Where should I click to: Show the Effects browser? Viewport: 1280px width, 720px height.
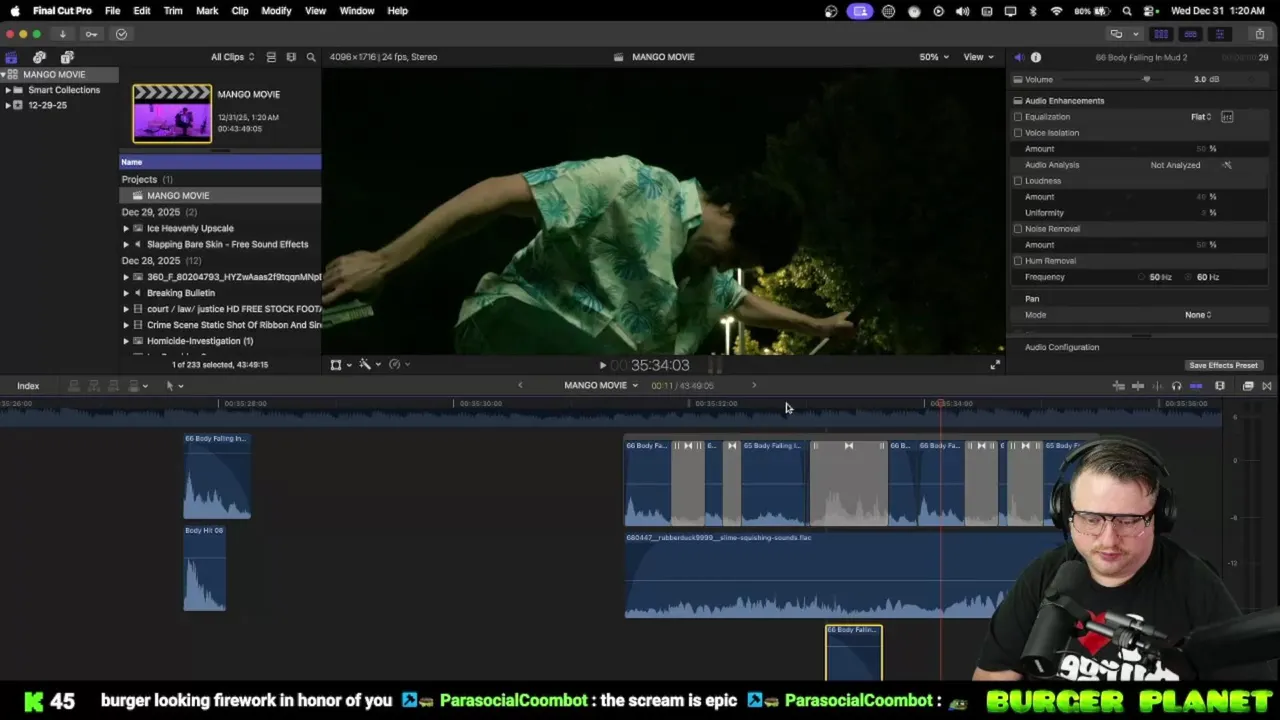(1248, 386)
